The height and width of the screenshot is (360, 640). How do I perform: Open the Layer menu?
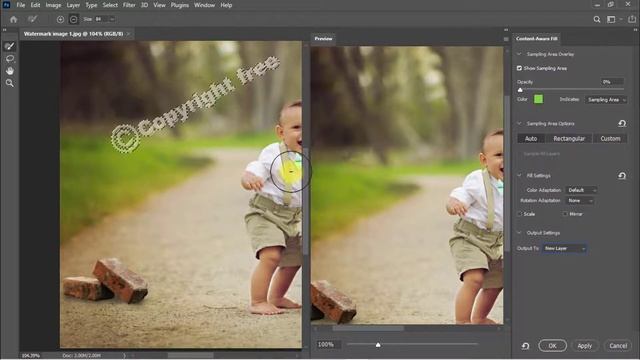73,5
